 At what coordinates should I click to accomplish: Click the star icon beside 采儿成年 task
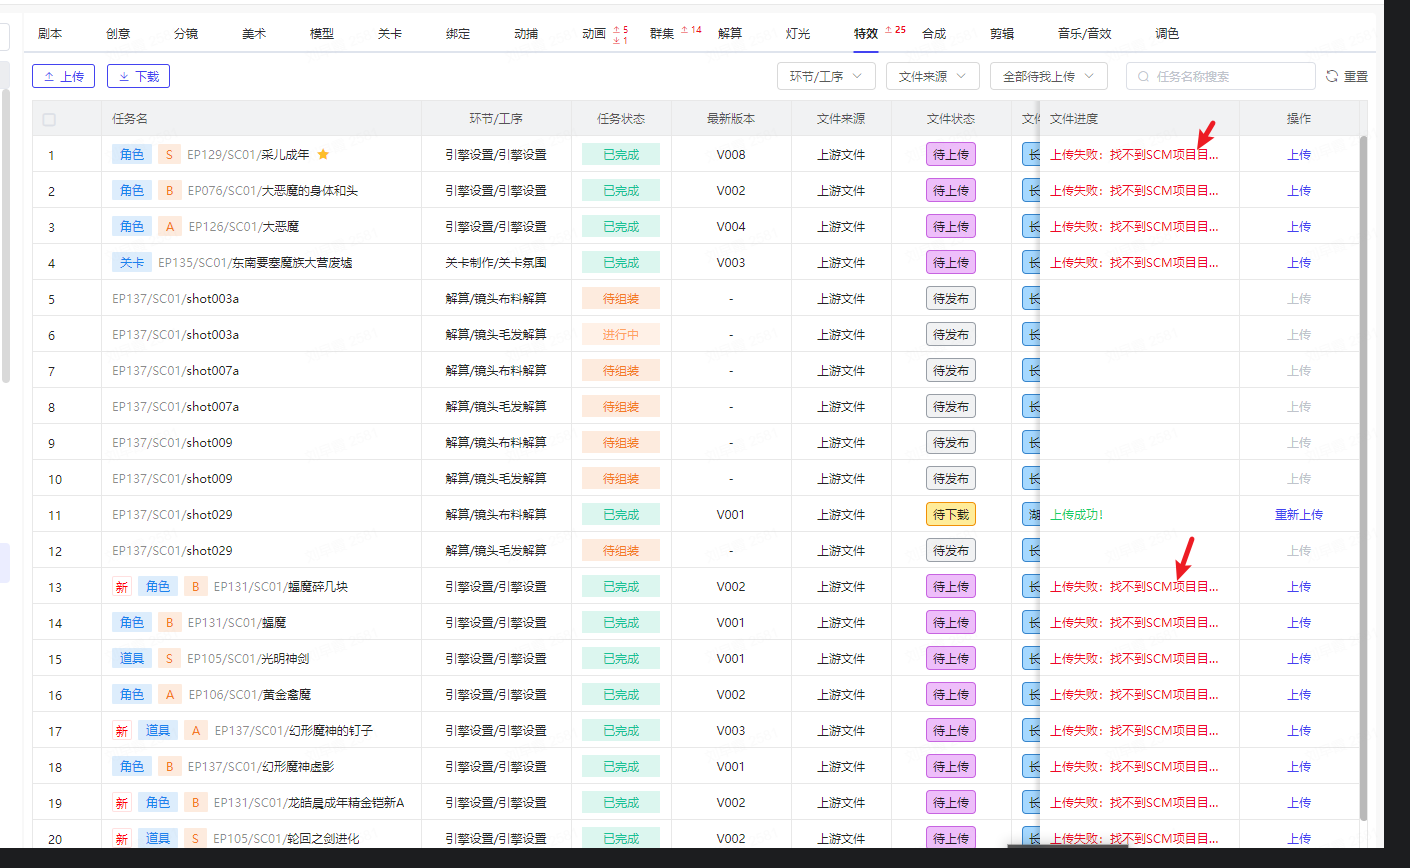(x=323, y=155)
